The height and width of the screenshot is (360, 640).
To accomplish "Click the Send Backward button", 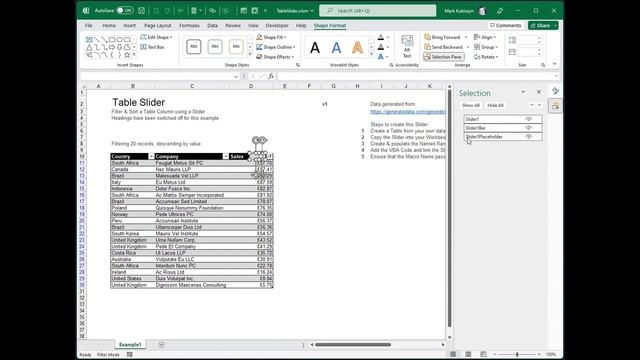I will tap(443, 47).
